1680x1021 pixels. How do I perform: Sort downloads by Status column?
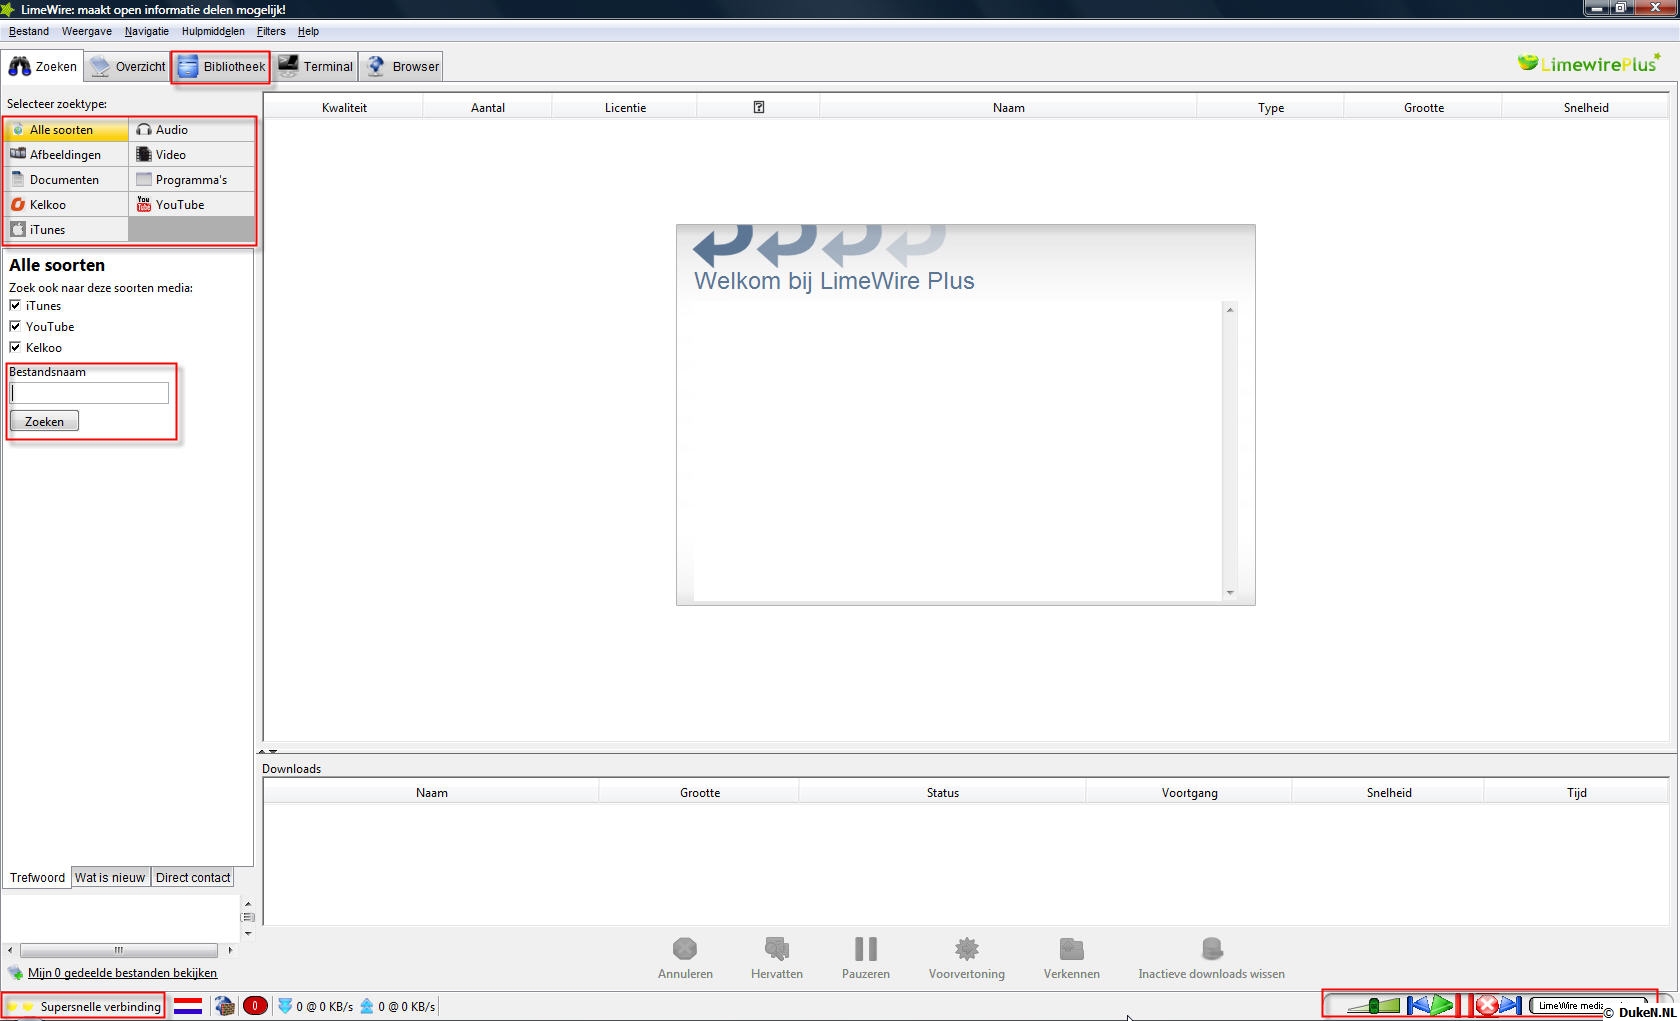(942, 792)
